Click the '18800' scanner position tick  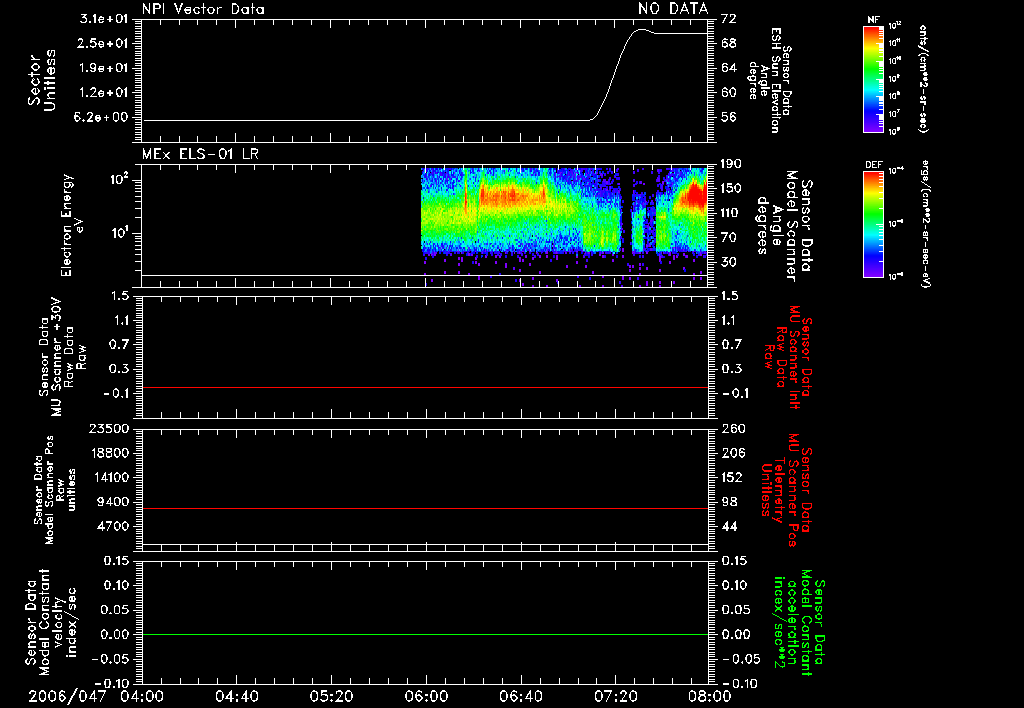point(109,453)
